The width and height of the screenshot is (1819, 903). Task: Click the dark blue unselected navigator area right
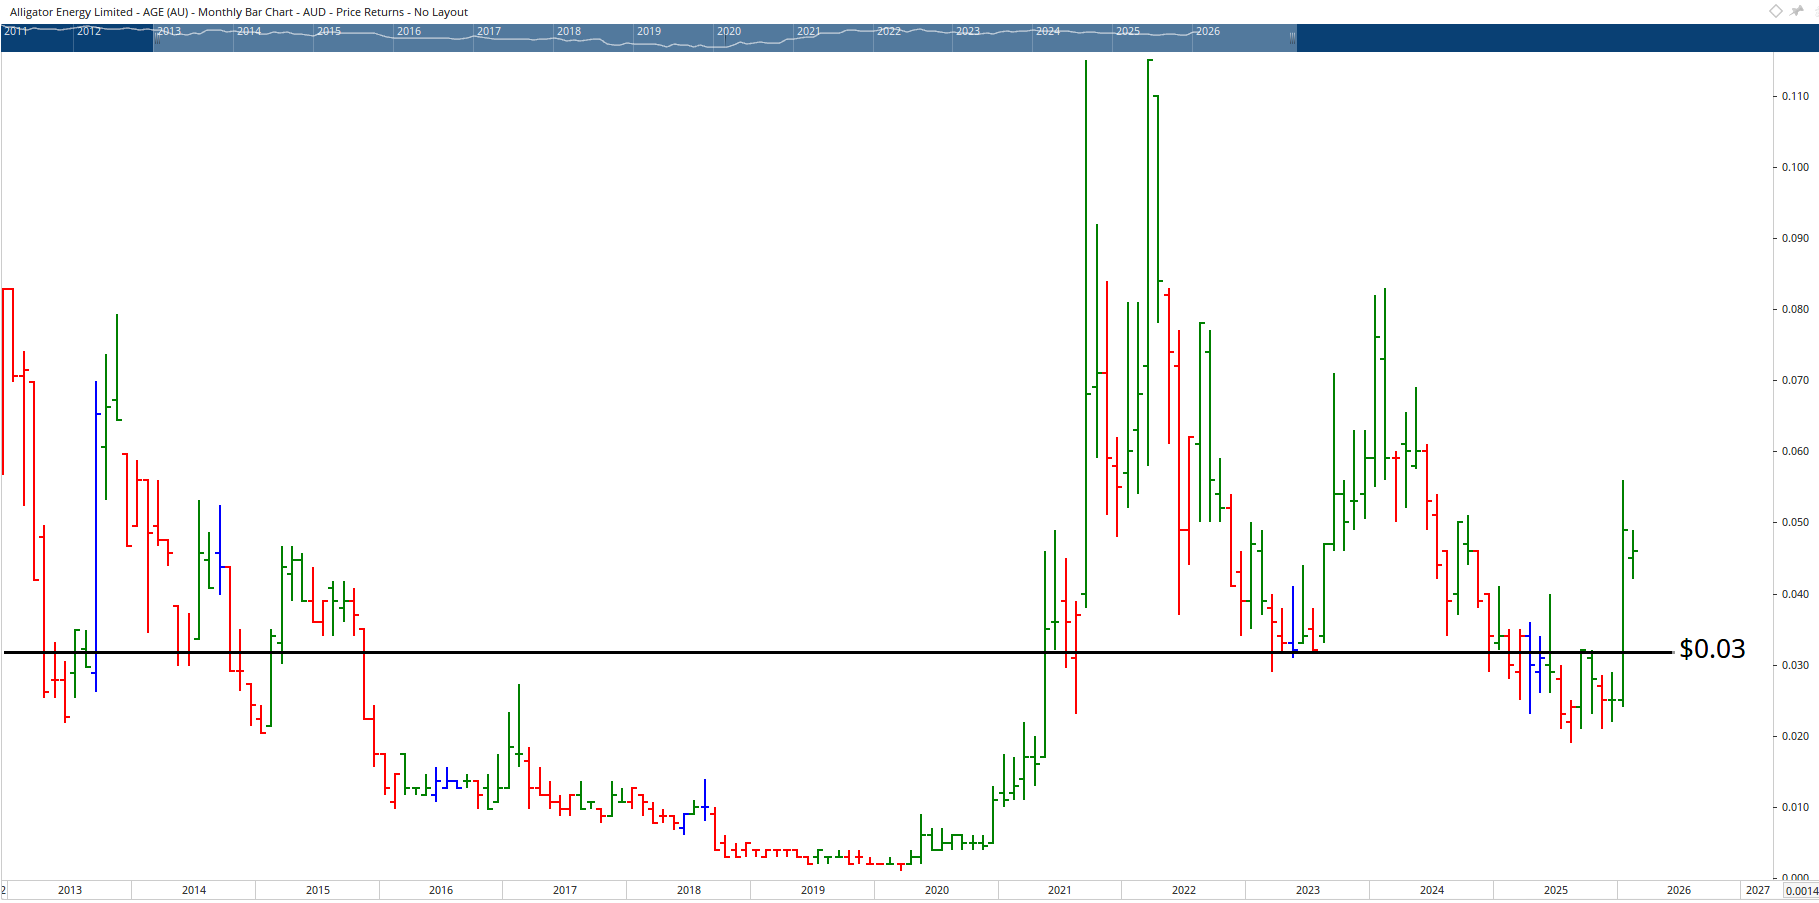1550,38
